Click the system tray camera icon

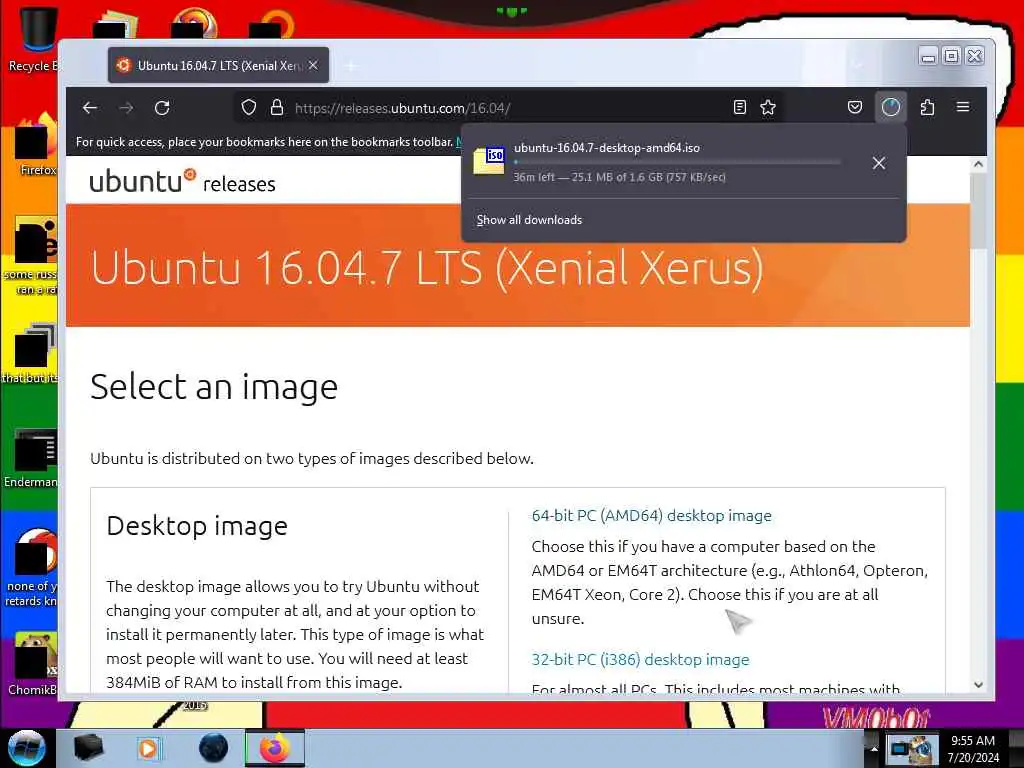click(x=912, y=750)
